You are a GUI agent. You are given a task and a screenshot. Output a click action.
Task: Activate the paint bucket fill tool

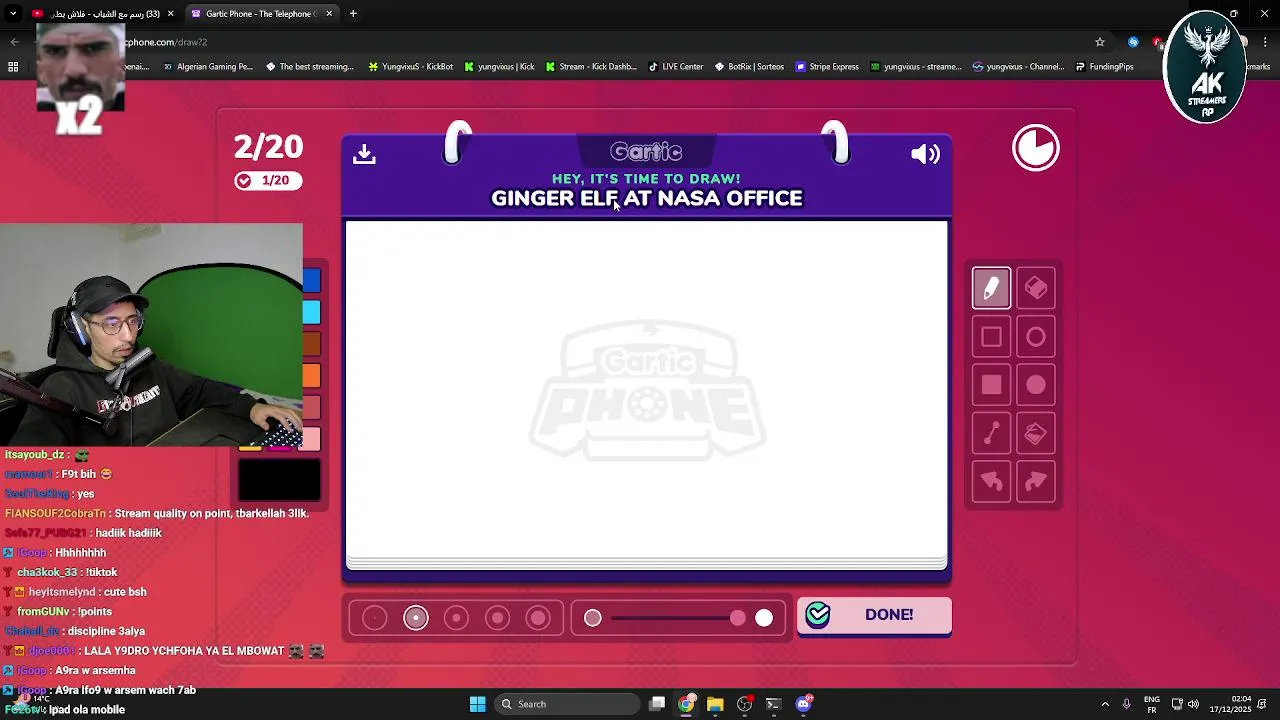(1036, 433)
